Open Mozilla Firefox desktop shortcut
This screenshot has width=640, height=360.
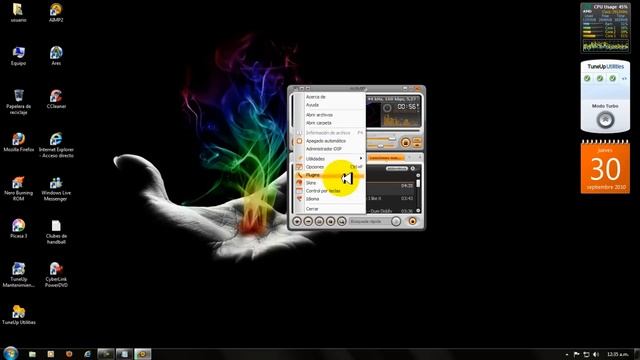(18, 142)
